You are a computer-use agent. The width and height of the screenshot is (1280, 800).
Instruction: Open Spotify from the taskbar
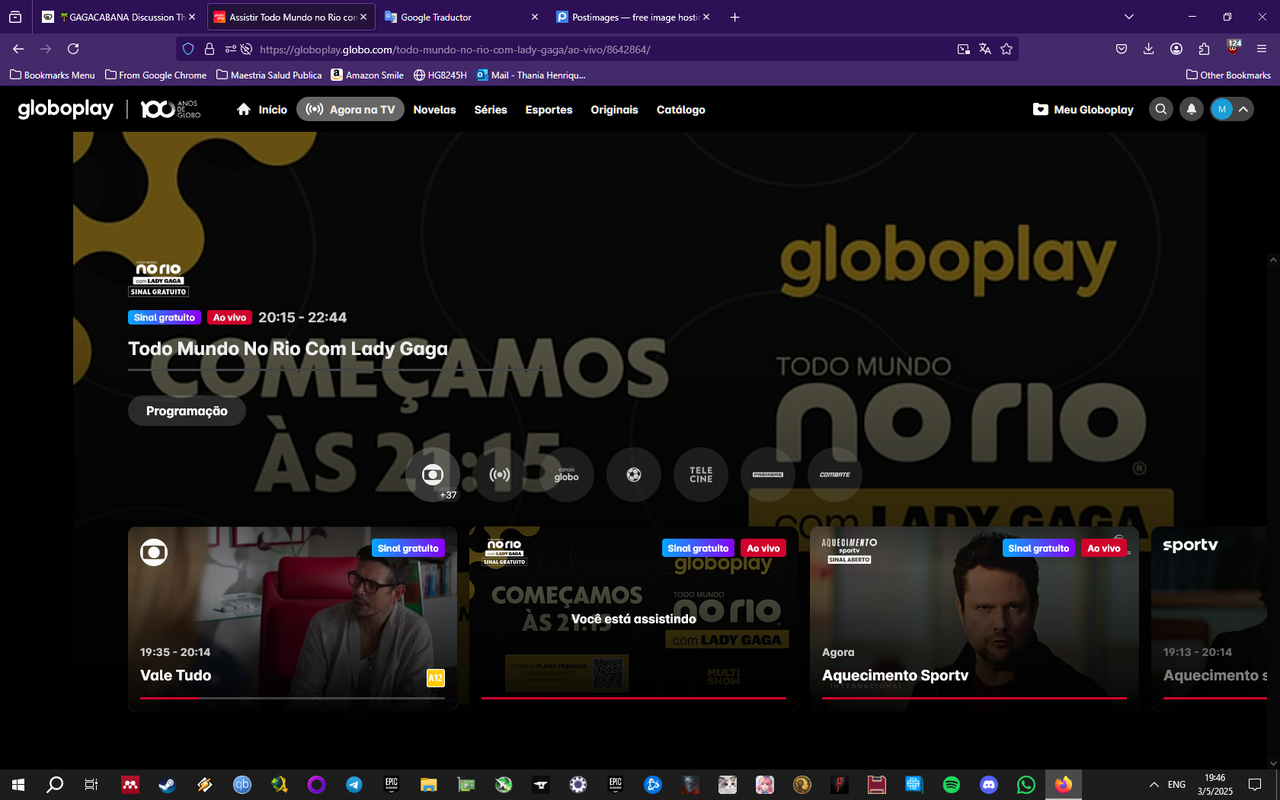[951, 785]
